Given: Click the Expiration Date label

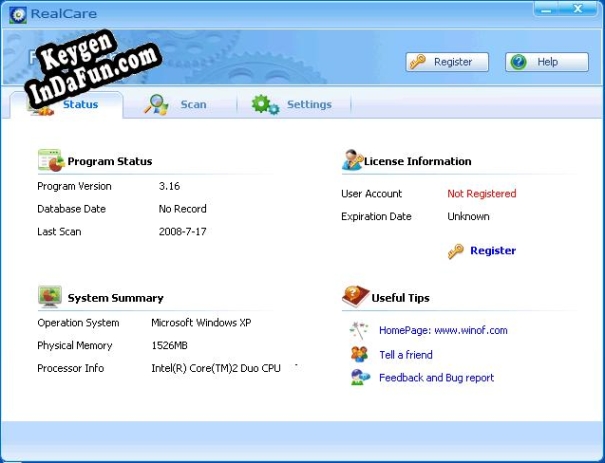Looking at the screenshot, I should click(x=376, y=216).
